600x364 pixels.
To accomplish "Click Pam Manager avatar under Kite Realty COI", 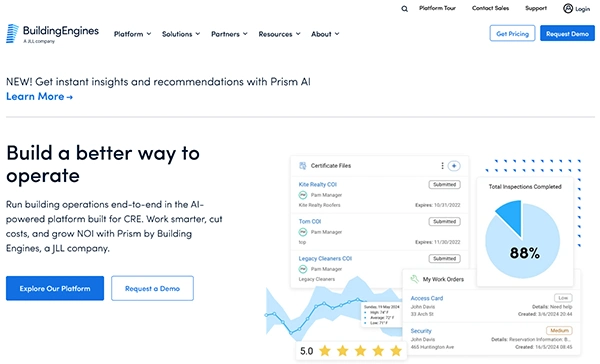I will pos(303,195).
